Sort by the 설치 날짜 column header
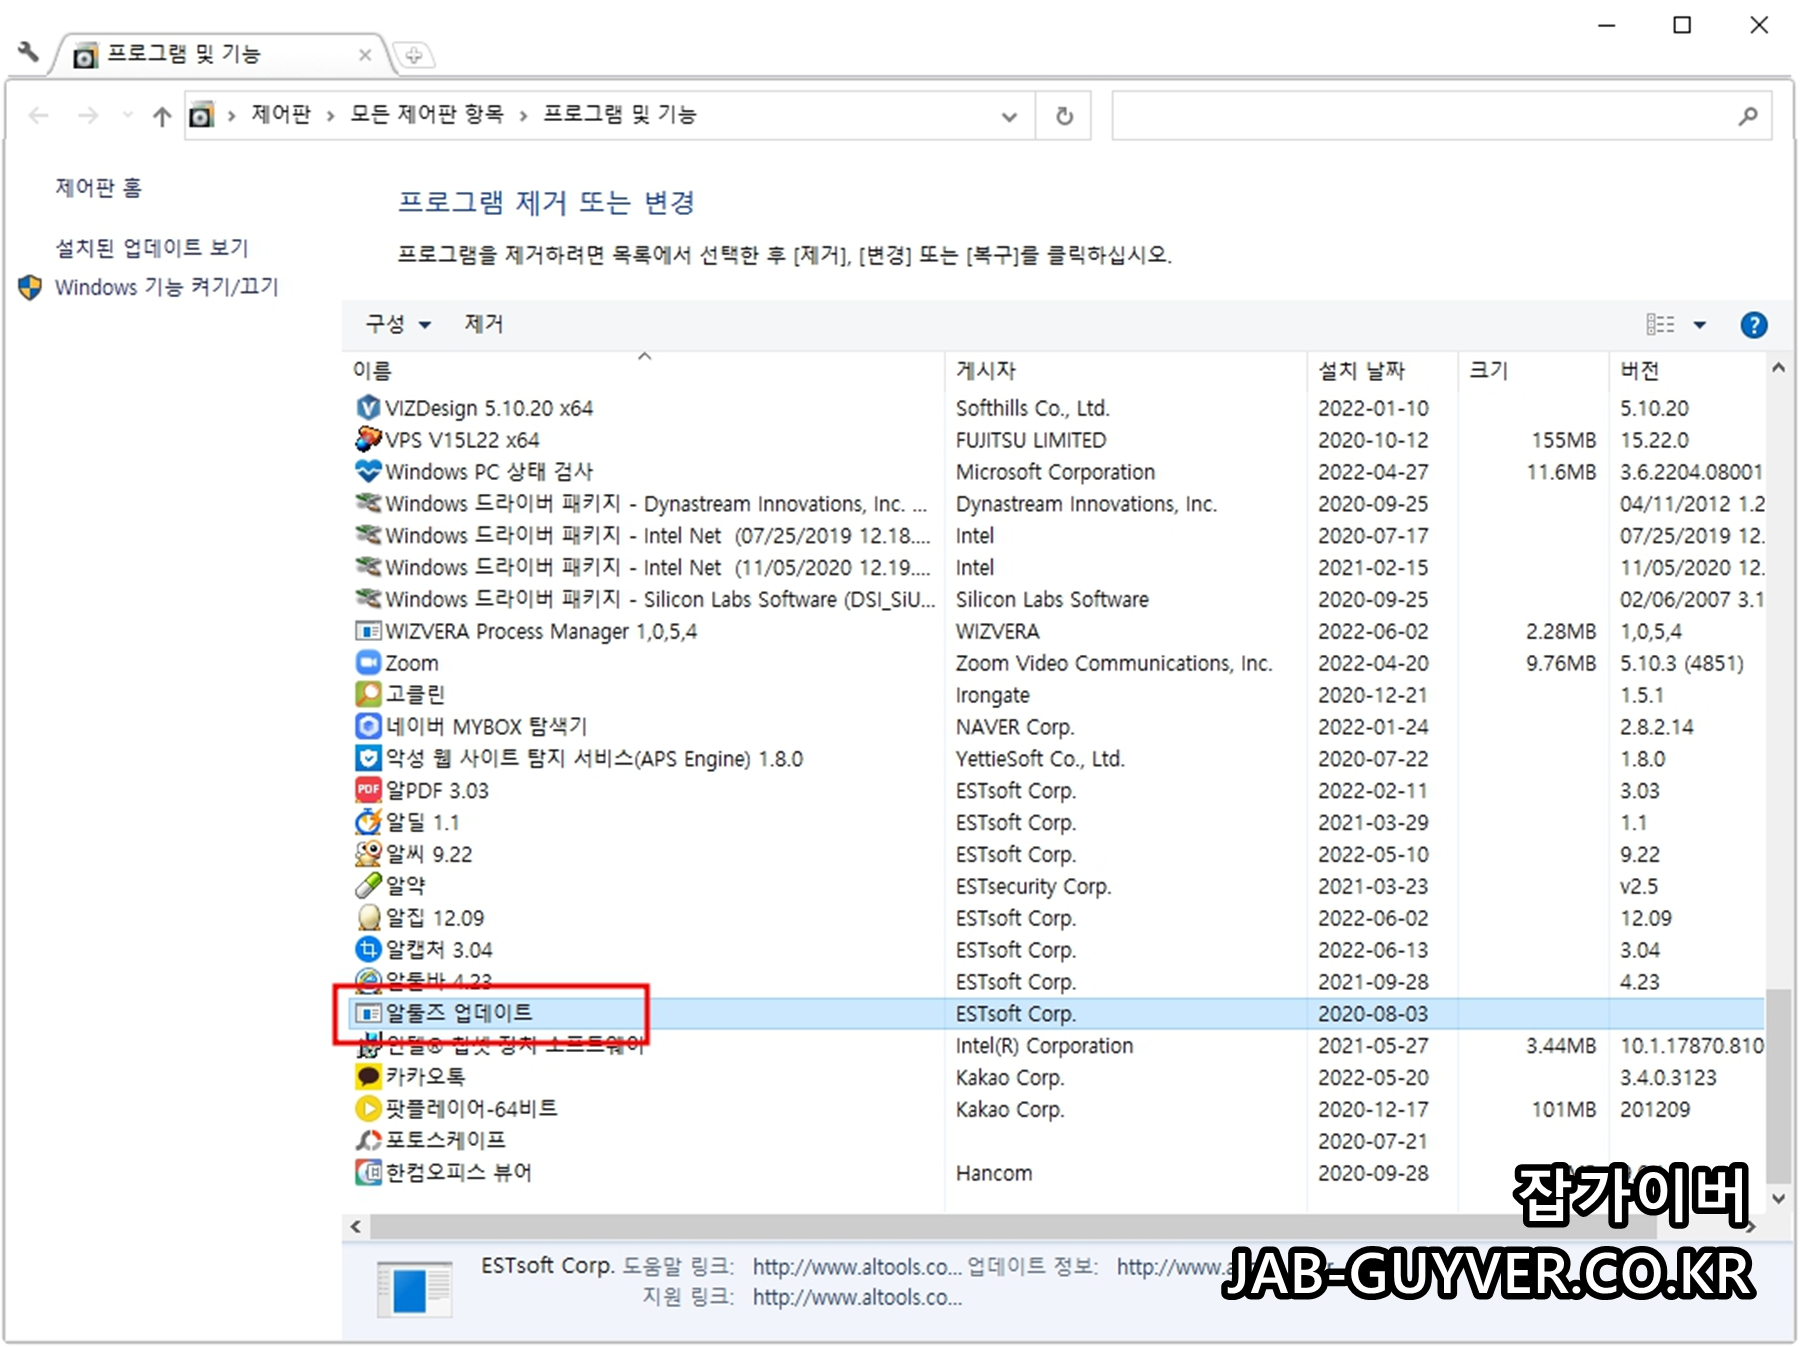The width and height of the screenshot is (1800, 1347). 1383,370
